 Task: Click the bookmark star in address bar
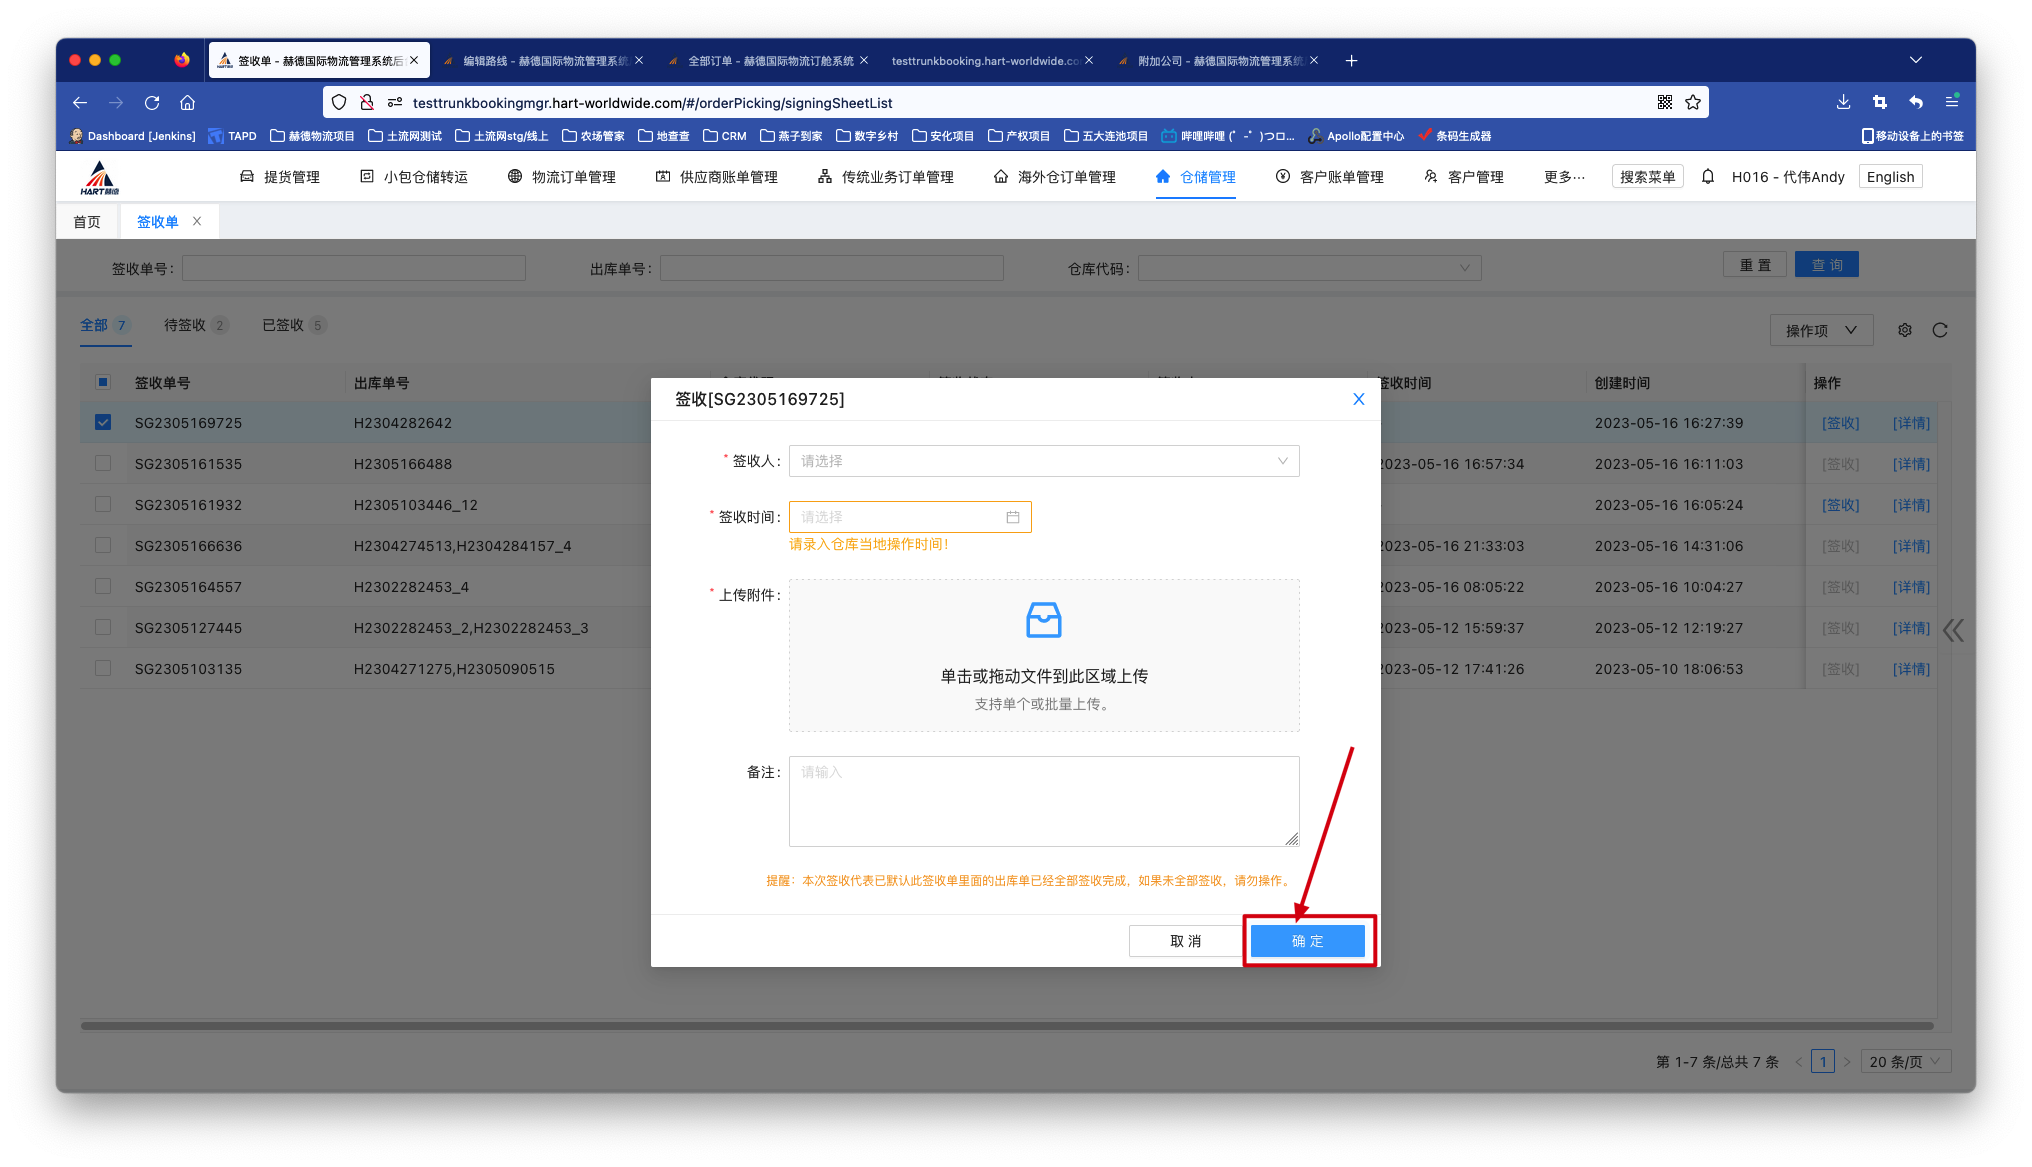1693,102
